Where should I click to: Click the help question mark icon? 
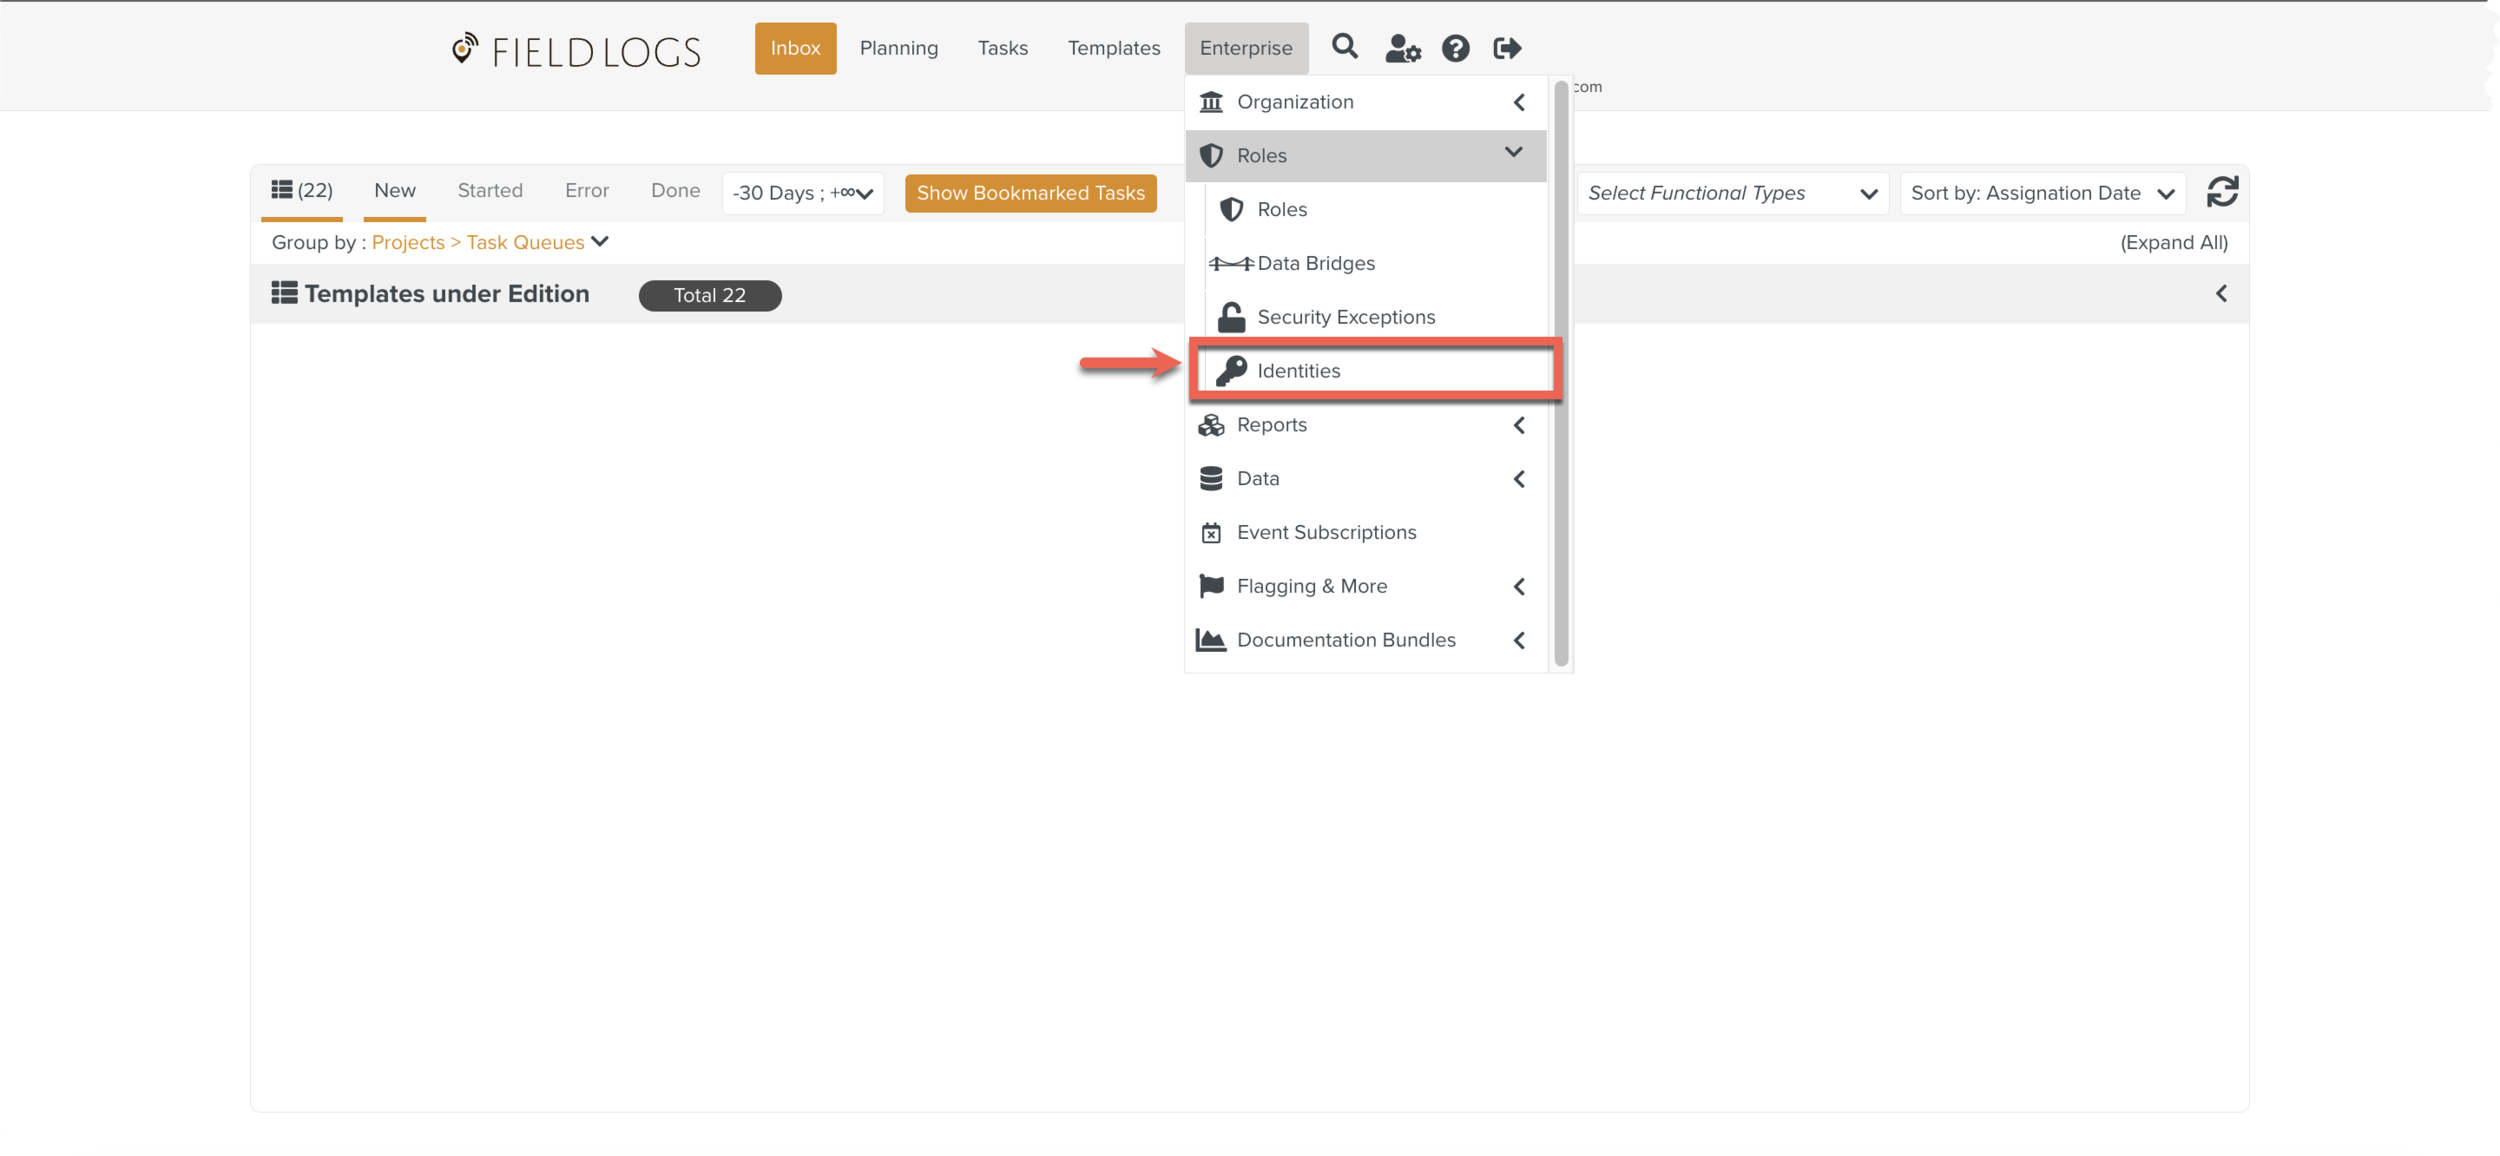1455,48
